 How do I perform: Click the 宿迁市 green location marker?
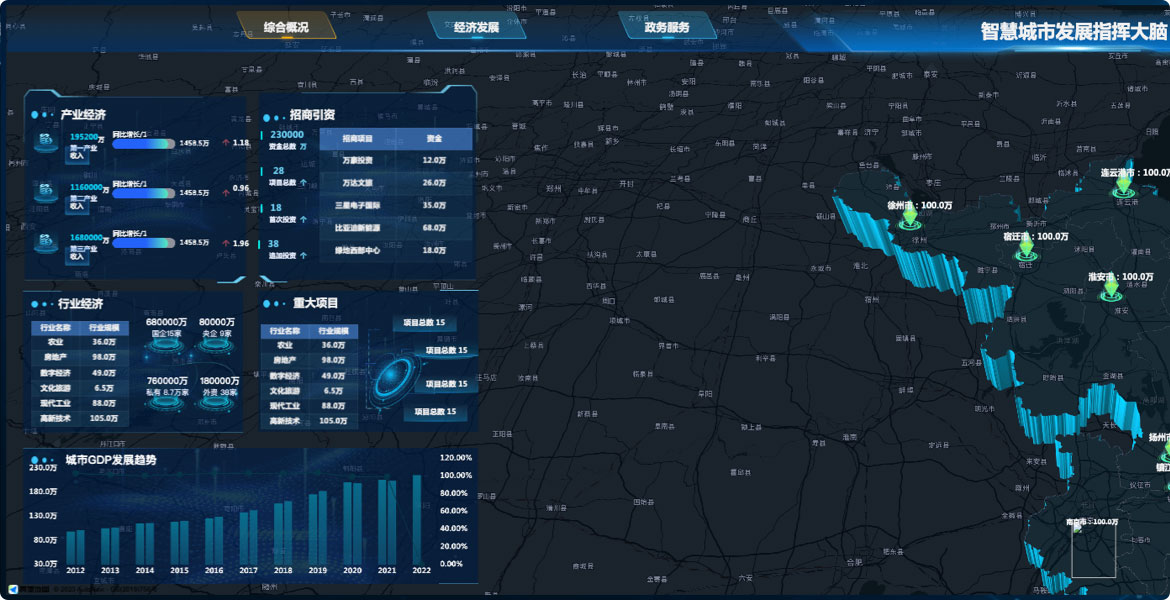[x=1024, y=248]
